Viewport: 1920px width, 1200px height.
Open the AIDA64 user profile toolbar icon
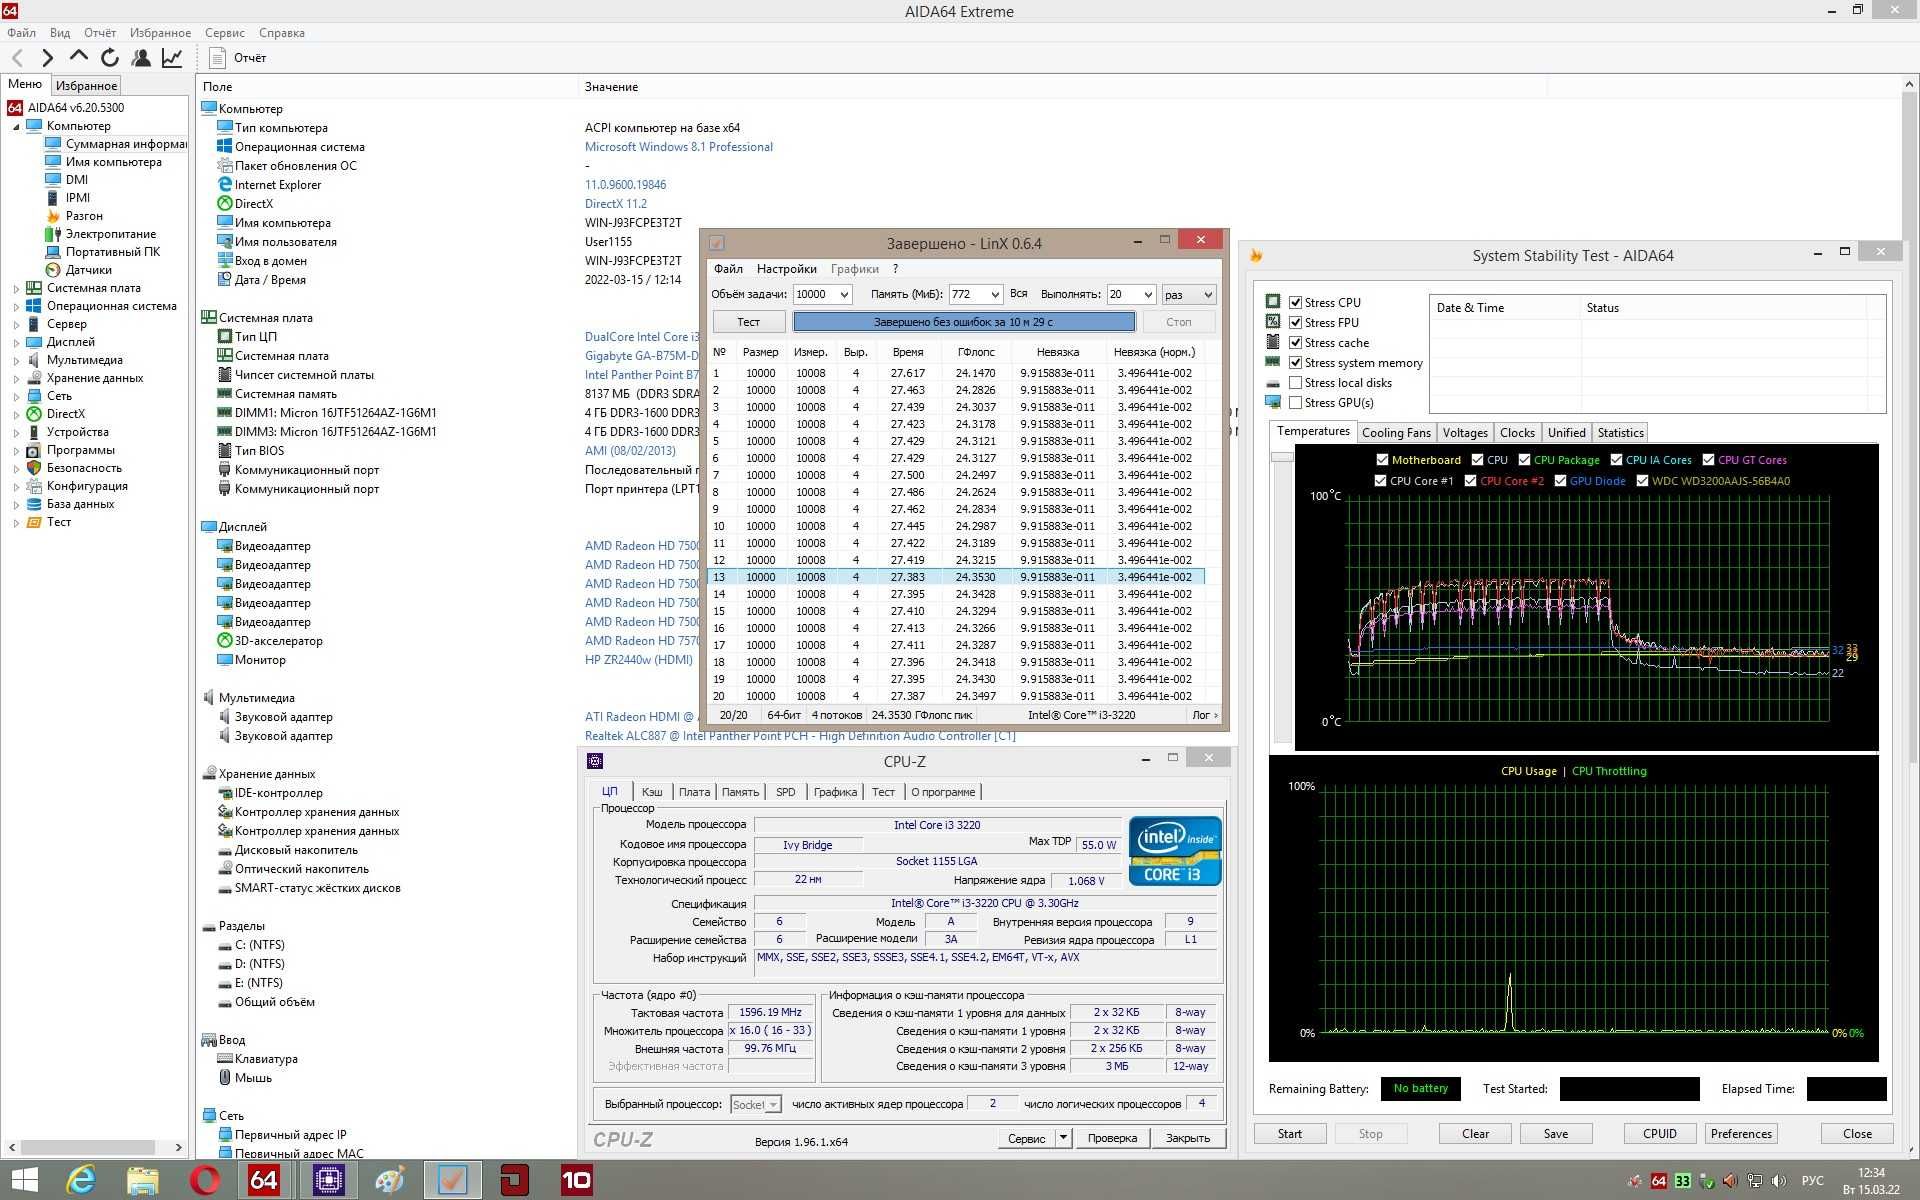141,58
